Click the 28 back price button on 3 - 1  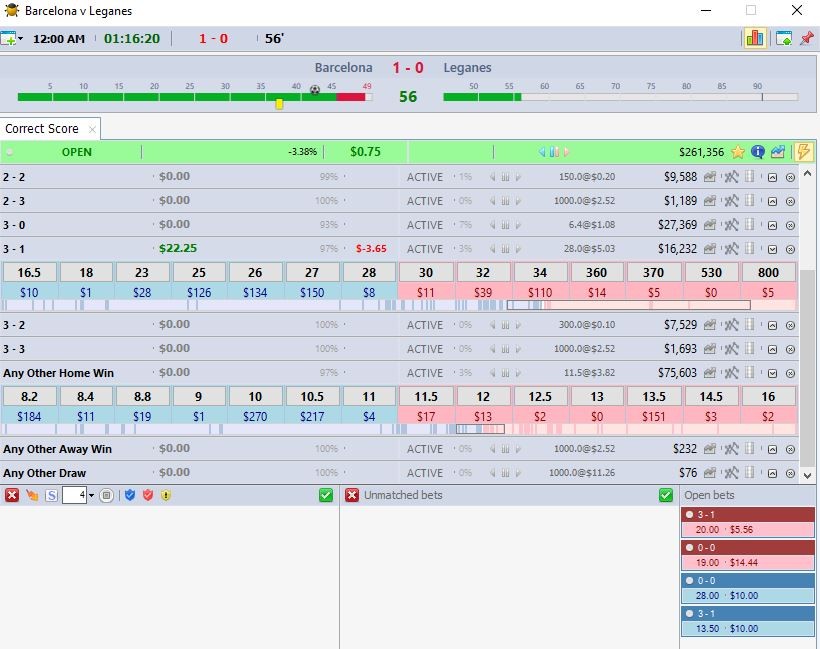pyautogui.click(x=369, y=272)
